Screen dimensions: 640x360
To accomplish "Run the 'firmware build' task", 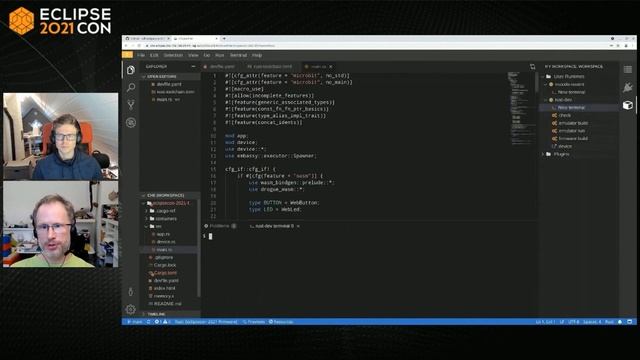I will point(570,138).
